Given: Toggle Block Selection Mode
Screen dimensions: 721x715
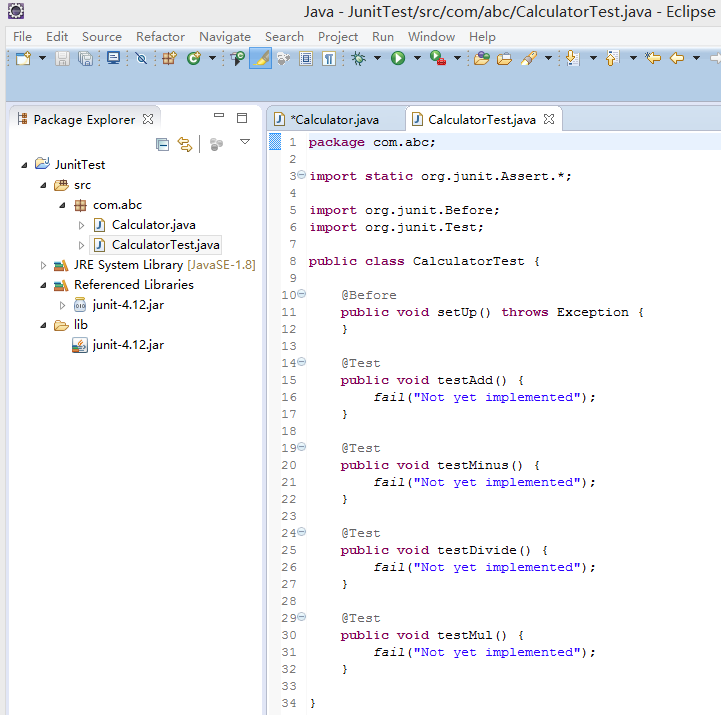Looking at the screenshot, I should coord(306,58).
